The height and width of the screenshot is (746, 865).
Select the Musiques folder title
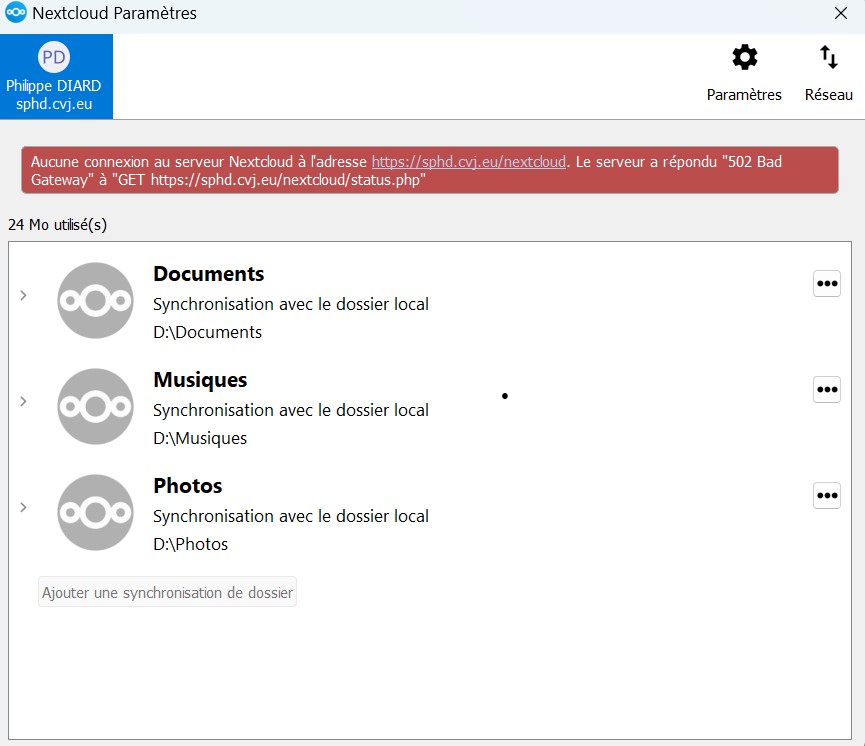click(200, 380)
